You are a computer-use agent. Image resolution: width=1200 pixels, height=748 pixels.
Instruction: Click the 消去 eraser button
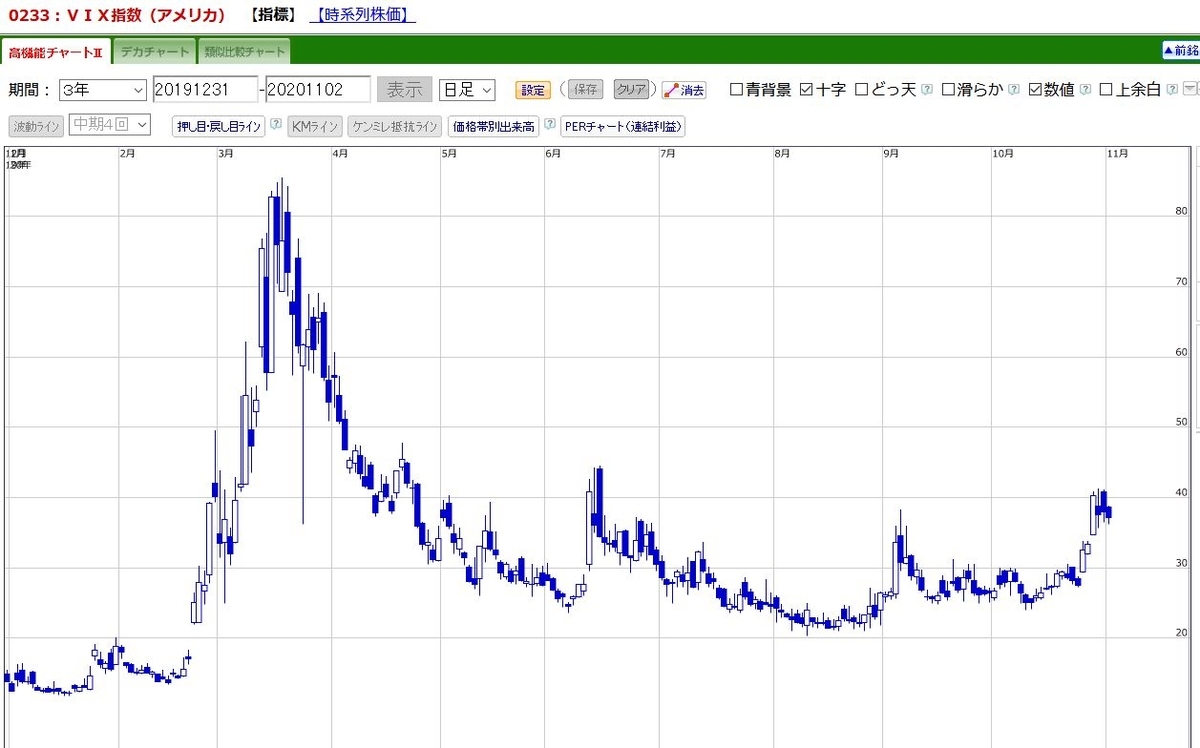[684, 90]
